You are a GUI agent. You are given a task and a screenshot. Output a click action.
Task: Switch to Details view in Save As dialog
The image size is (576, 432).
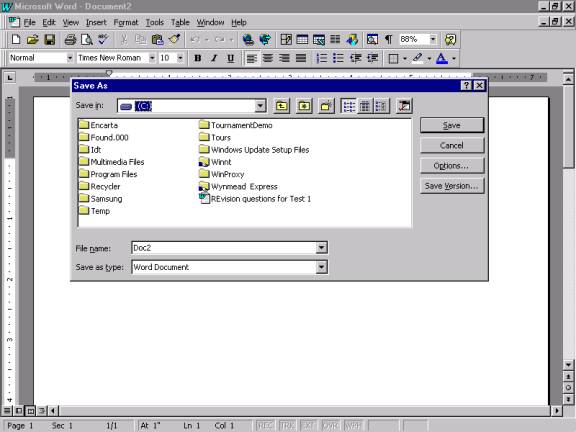click(365, 106)
